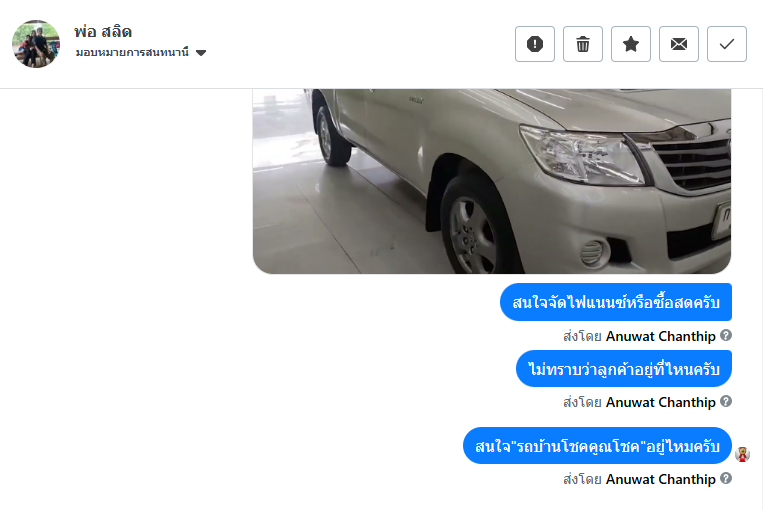Select message bubble สนใจ"รถบ้านโชคคุณโชค"อยู่ไหมครับ
The height and width of the screenshot is (518, 763).
[598, 446]
